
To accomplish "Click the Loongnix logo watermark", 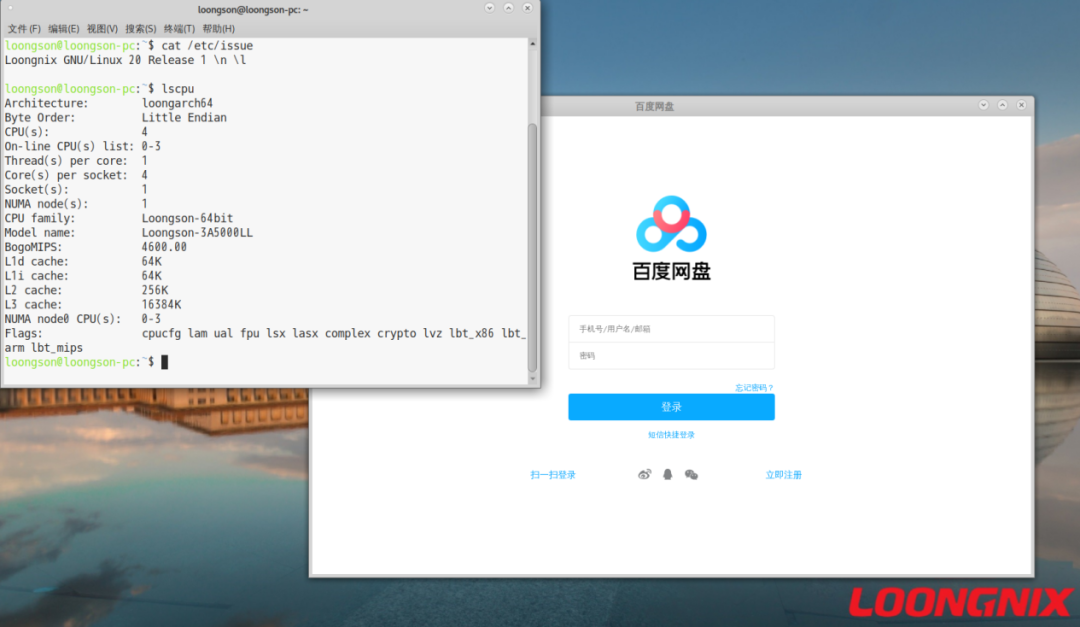I will 957,601.
